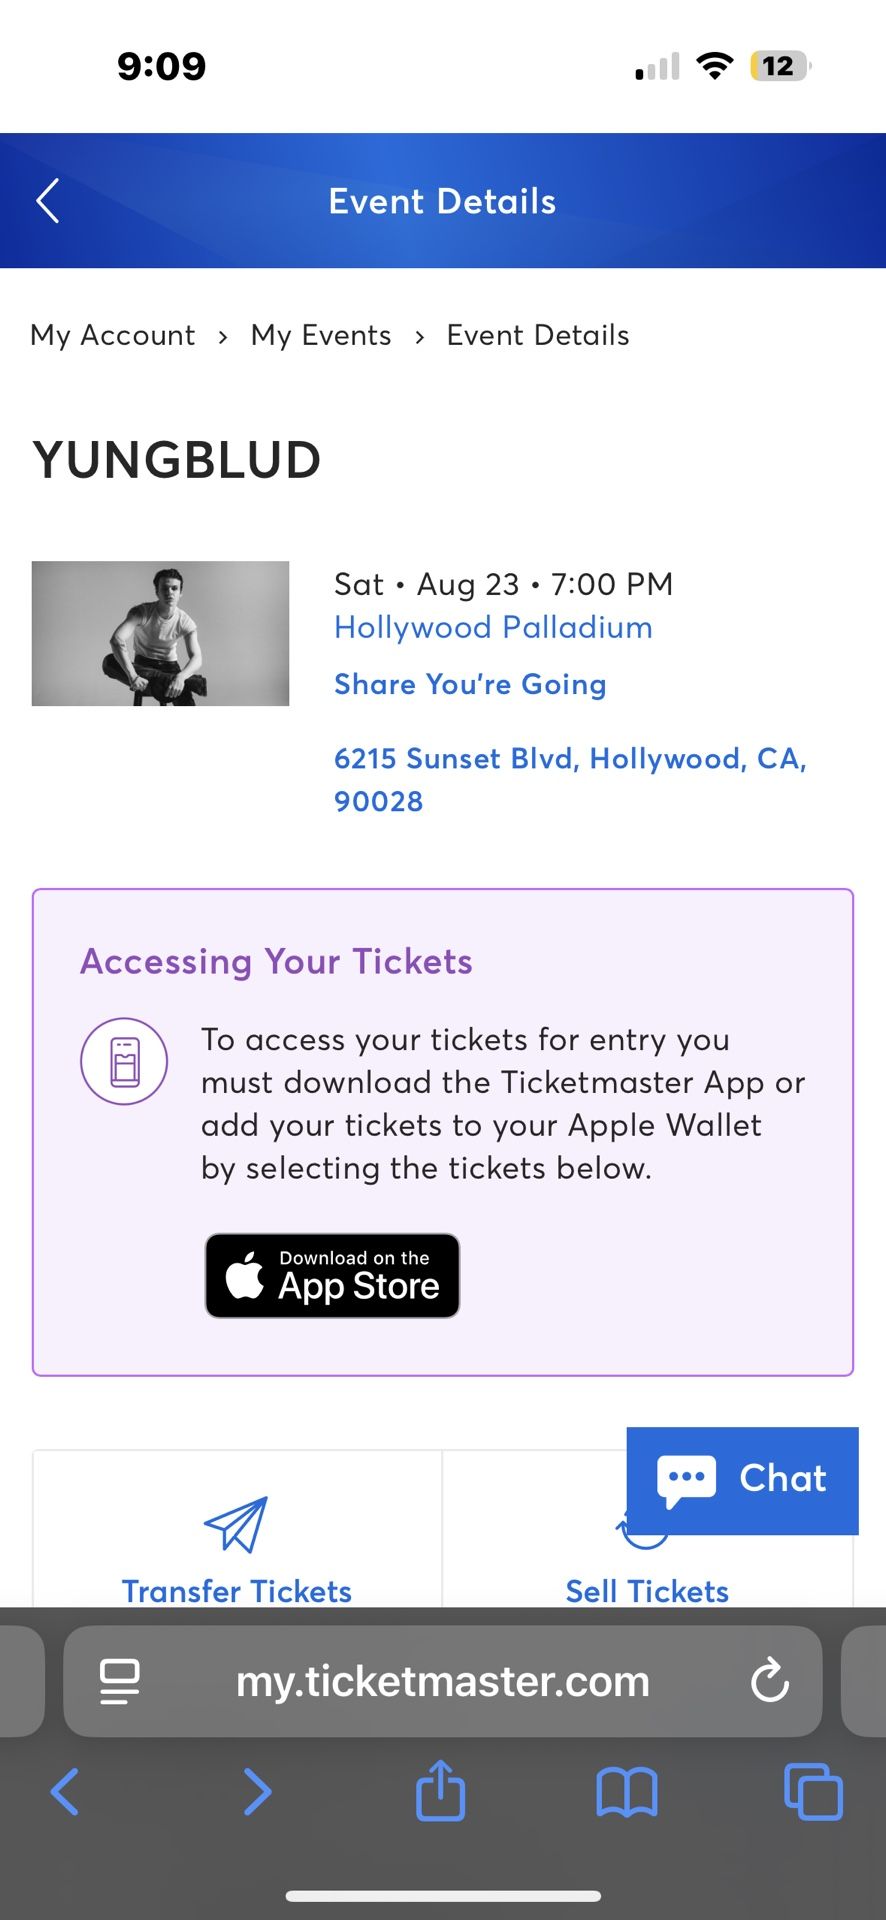Screen dimensions: 886x1920
Task: Tap the YUNGBLUD event photo thumbnail
Action: pos(161,633)
